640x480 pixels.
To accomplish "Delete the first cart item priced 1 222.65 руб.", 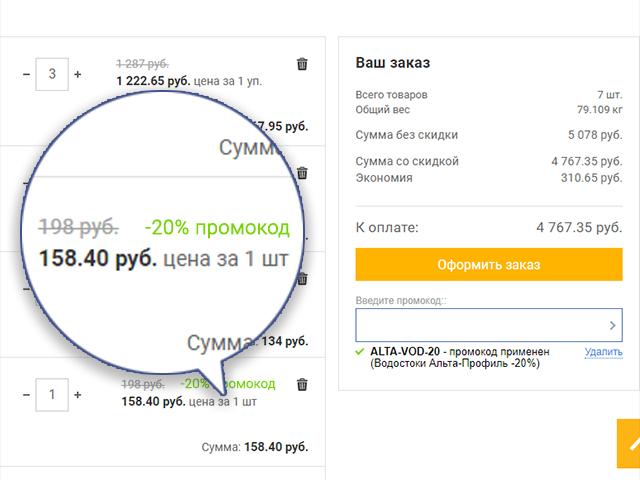I will [x=302, y=64].
